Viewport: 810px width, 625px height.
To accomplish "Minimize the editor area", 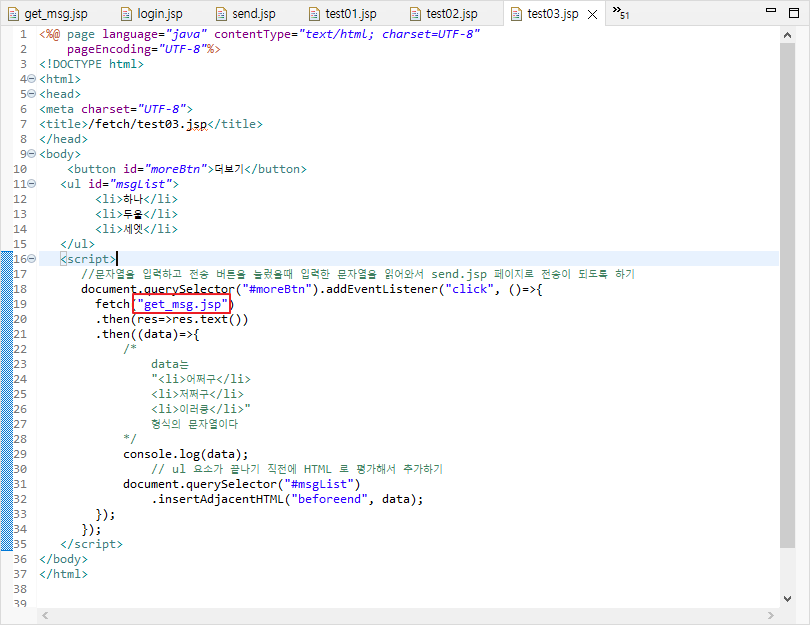I will tap(771, 10).
